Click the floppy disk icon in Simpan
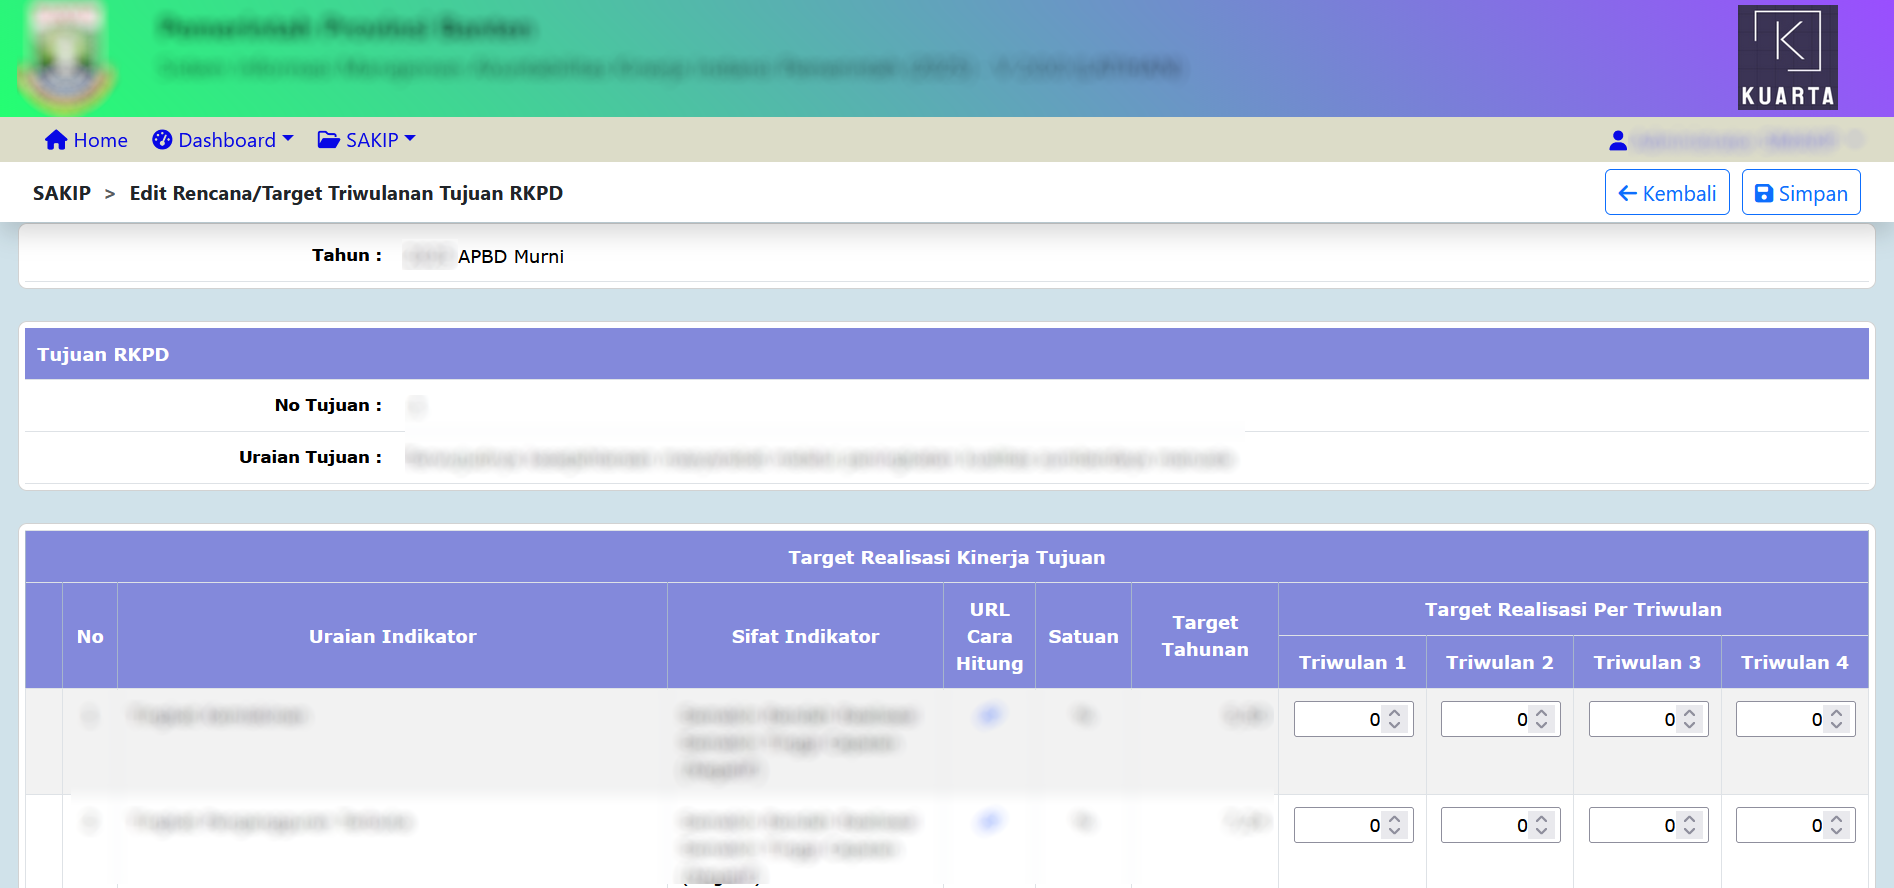This screenshot has height=888, width=1894. pyautogui.click(x=1764, y=194)
